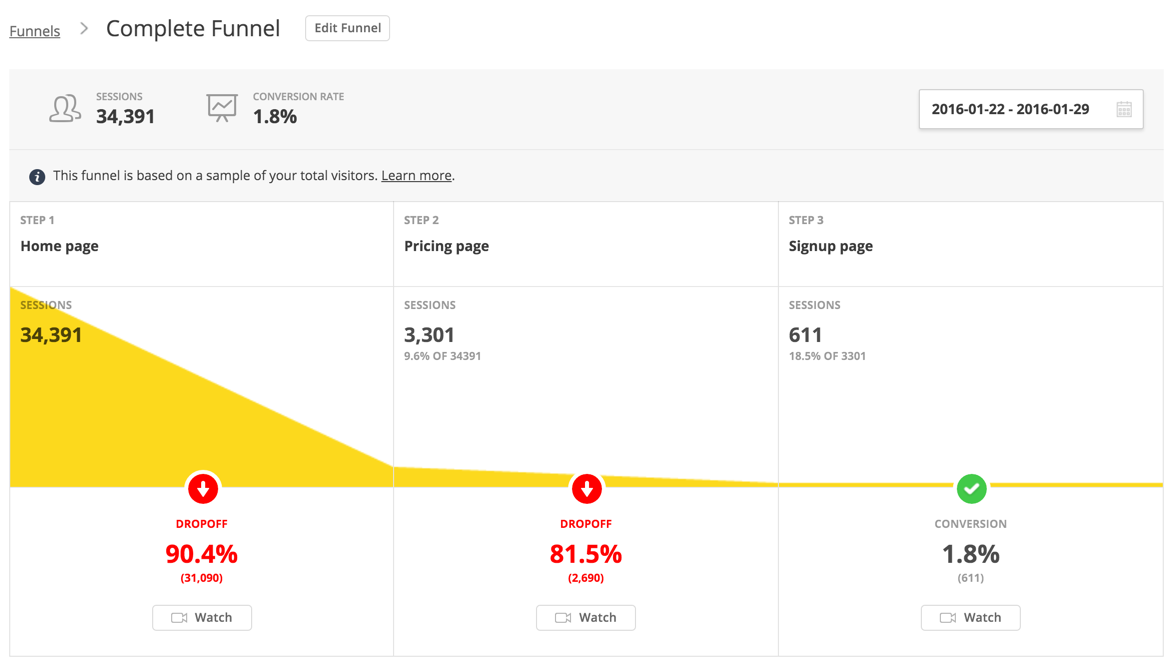Select the Step 2 Pricing page header

446,246
